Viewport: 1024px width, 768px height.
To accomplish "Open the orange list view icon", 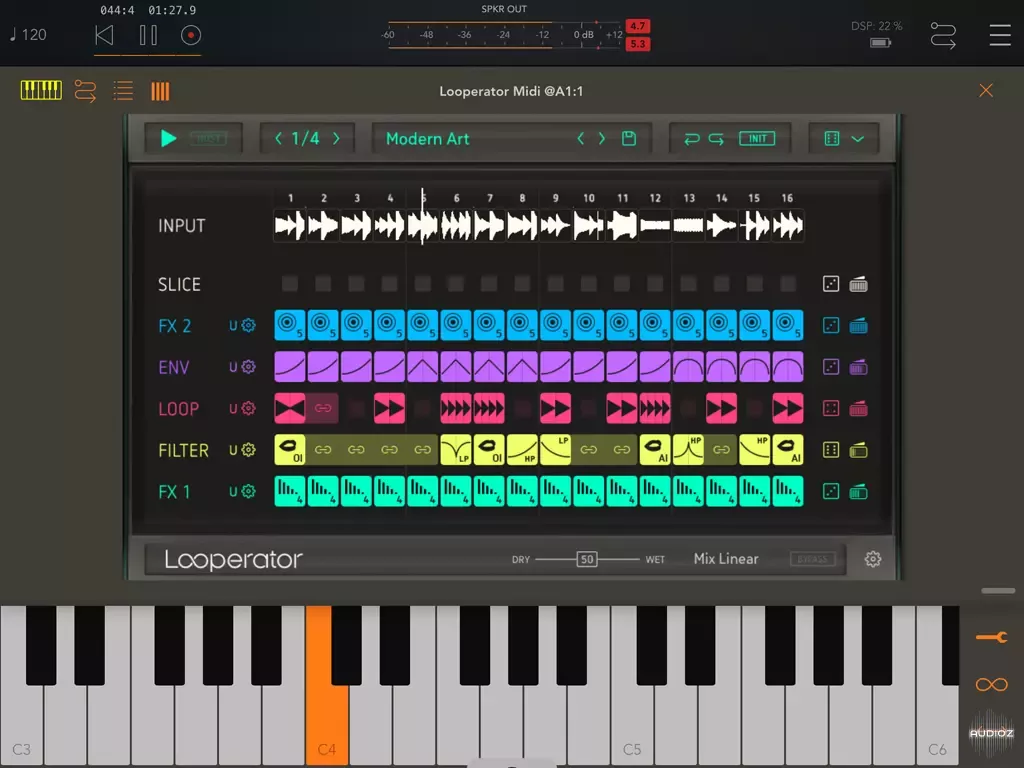I will [x=123, y=91].
